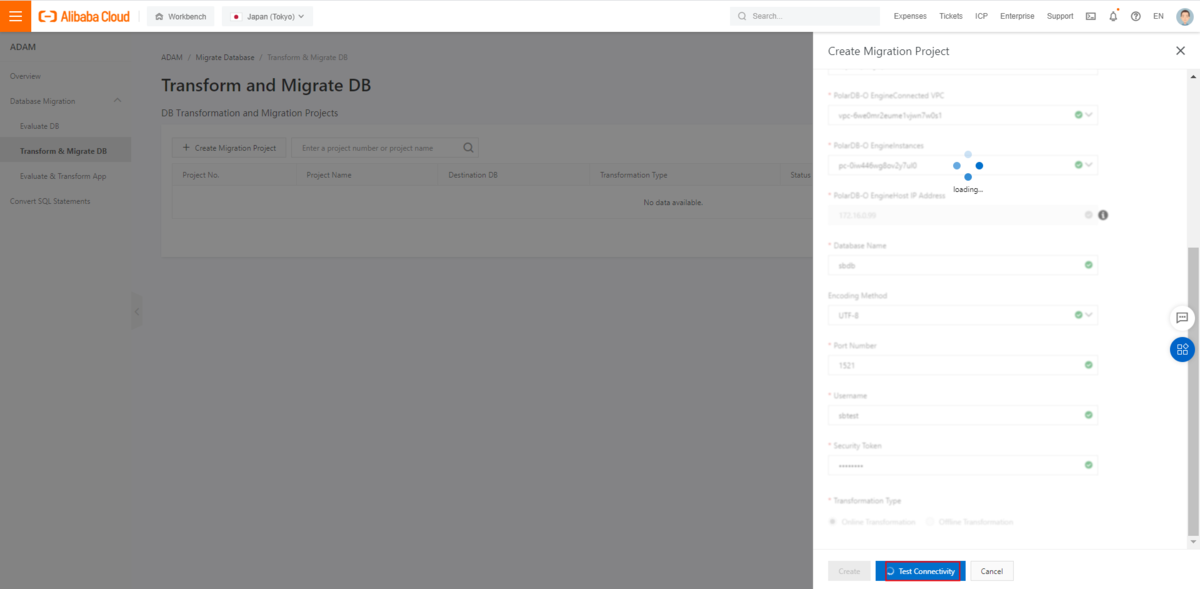This screenshot has width=1200, height=589.
Task: Click the Transformation Type column header
Action: [634, 175]
